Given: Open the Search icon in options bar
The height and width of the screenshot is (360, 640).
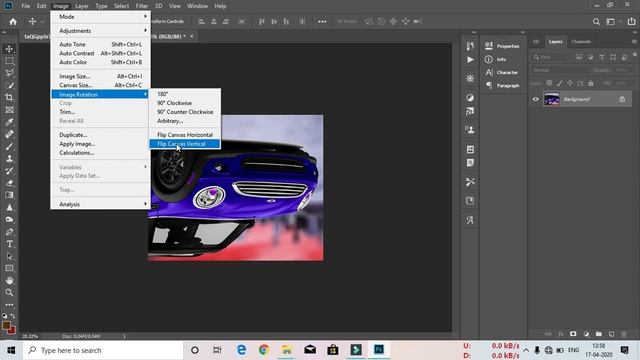Looking at the screenshot, I should 596,22.
